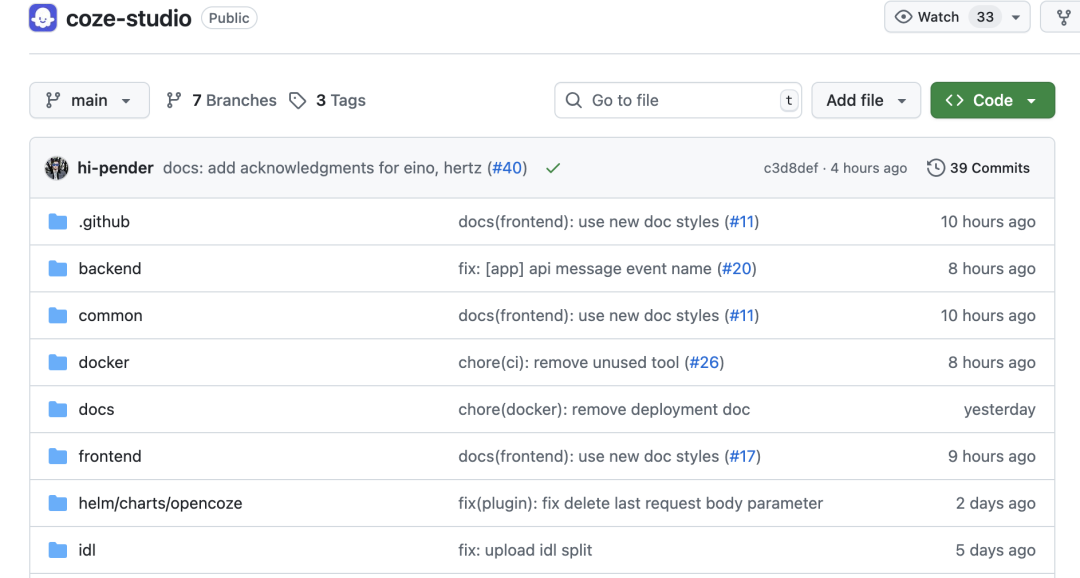Click the Go to file search field
The height and width of the screenshot is (578, 1080).
point(678,100)
